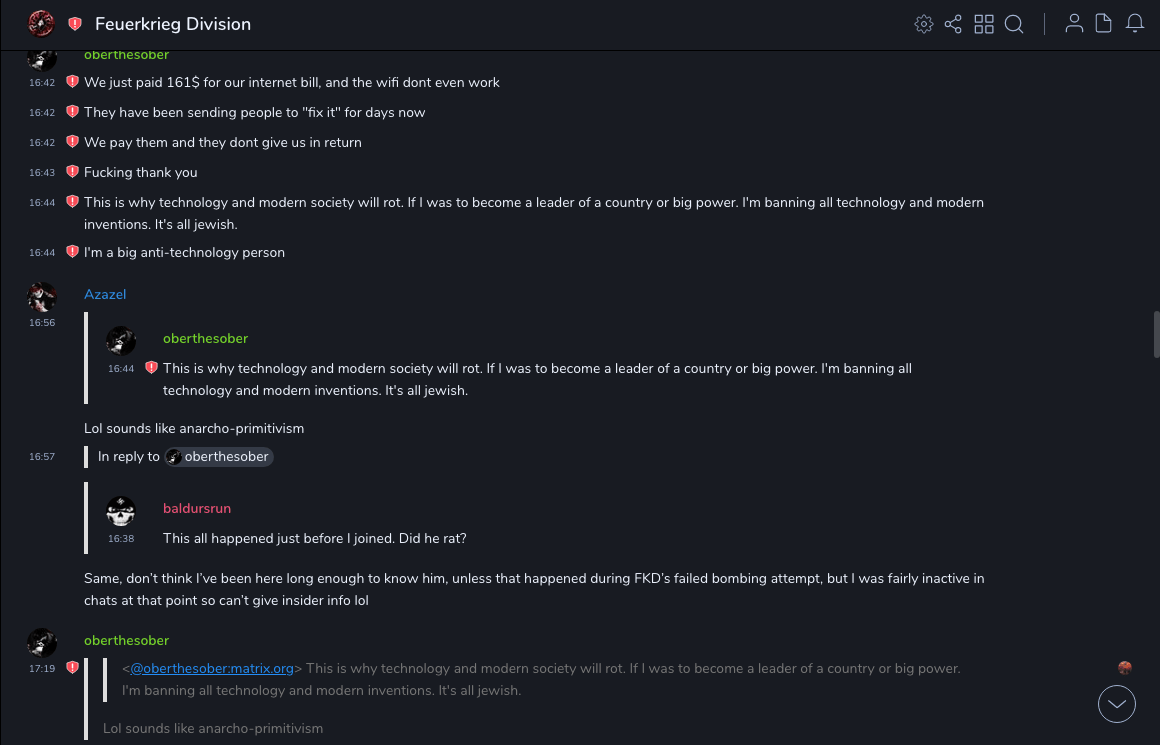Jump to latest messages with down-chevron button
Screen dimensions: 1160x745
(1117, 704)
